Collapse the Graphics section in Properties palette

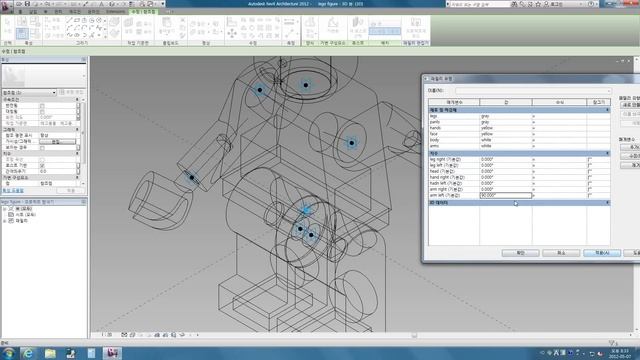77,129
